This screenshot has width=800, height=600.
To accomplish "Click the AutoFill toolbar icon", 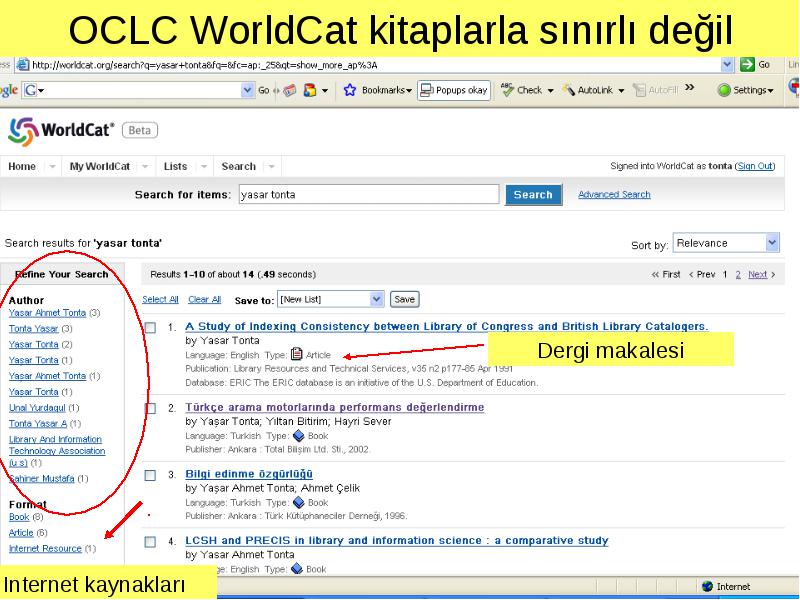I will point(639,90).
